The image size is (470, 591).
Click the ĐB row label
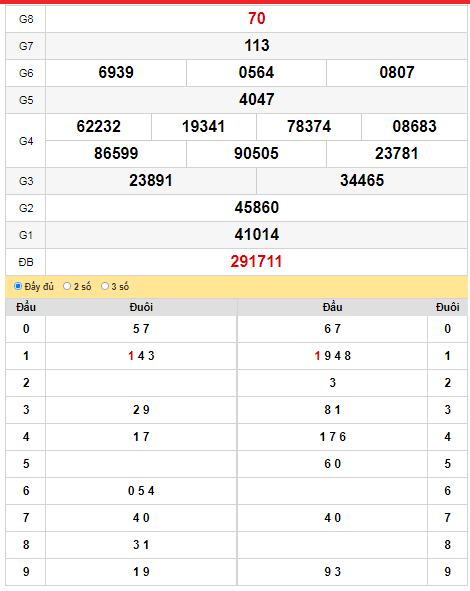(26, 262)
